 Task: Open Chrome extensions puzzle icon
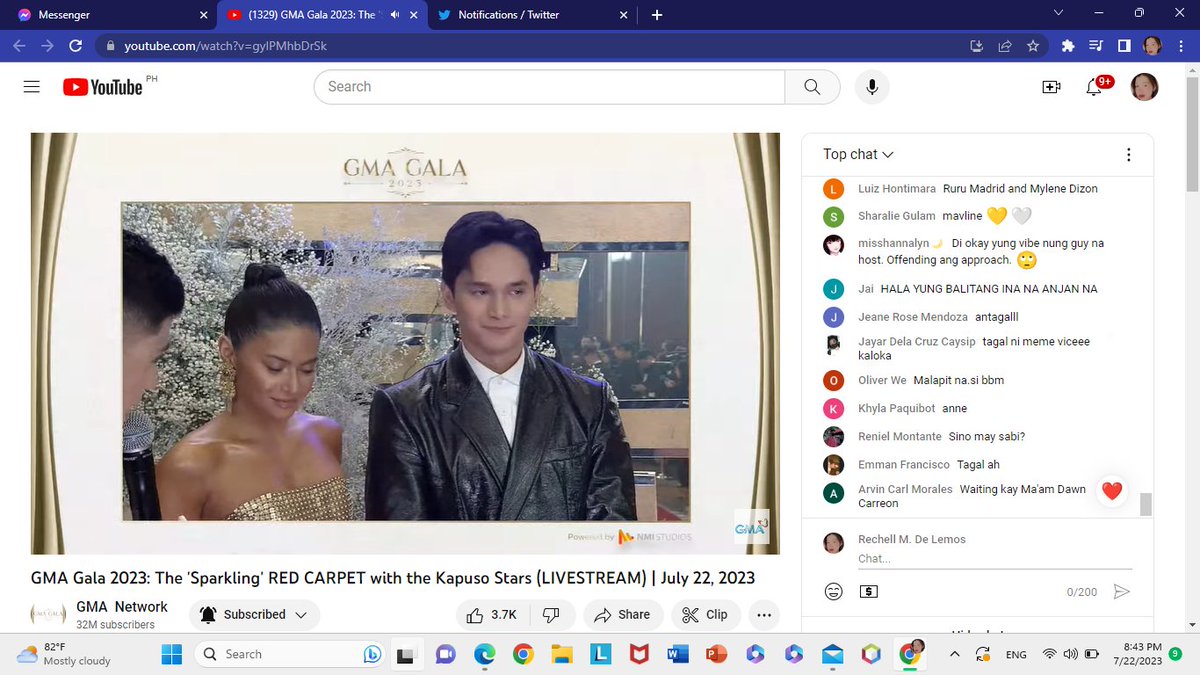point(1068,46)
